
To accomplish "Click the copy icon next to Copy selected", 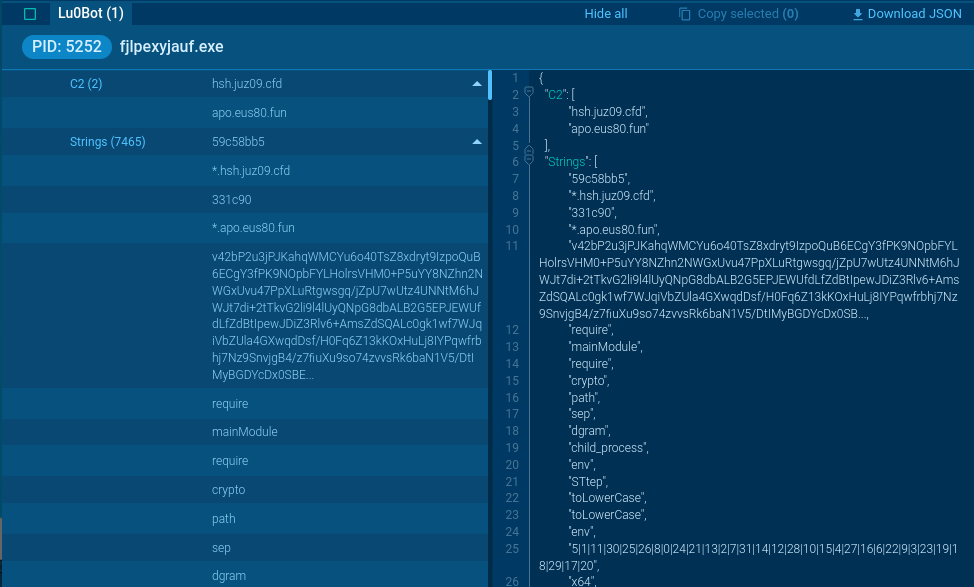I will (683, 13).
